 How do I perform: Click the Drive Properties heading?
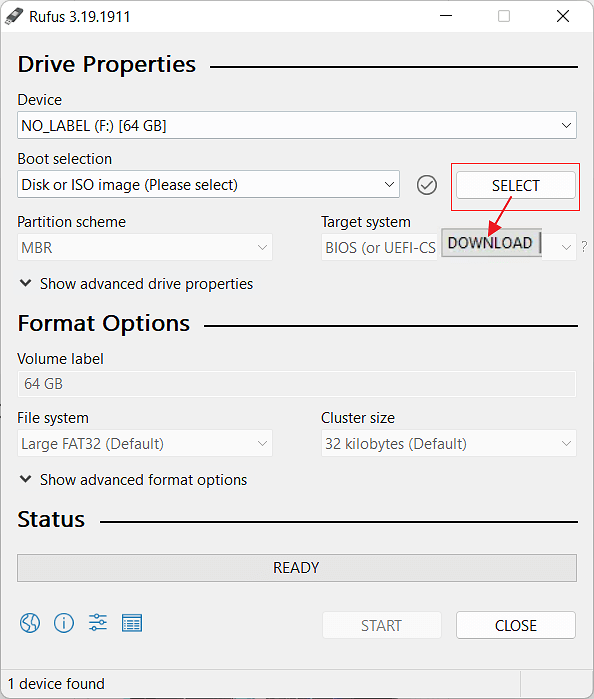coord(107,64)
